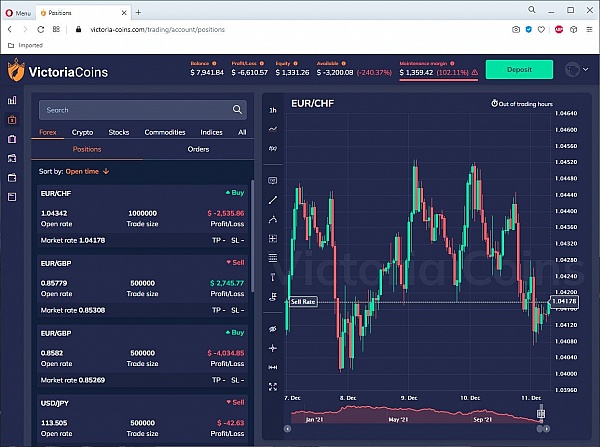Click the margin warning triangle icon
Viewport: 600px width, 447px height.
pyautogui.click(x=474, y=72)
